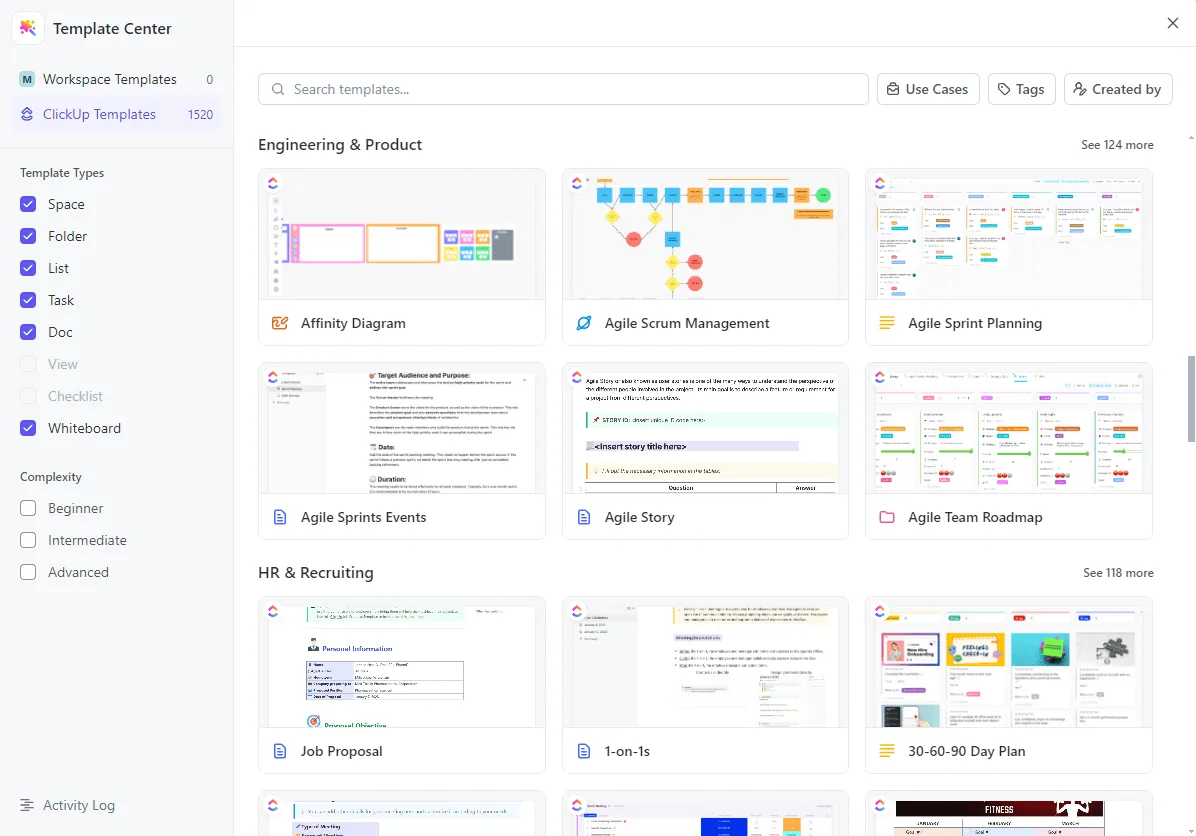Screen dimensions: 1196x836
Task: Click the 30-60-90 Day Plan preview thumbnail
Action: click(1009, 662)
